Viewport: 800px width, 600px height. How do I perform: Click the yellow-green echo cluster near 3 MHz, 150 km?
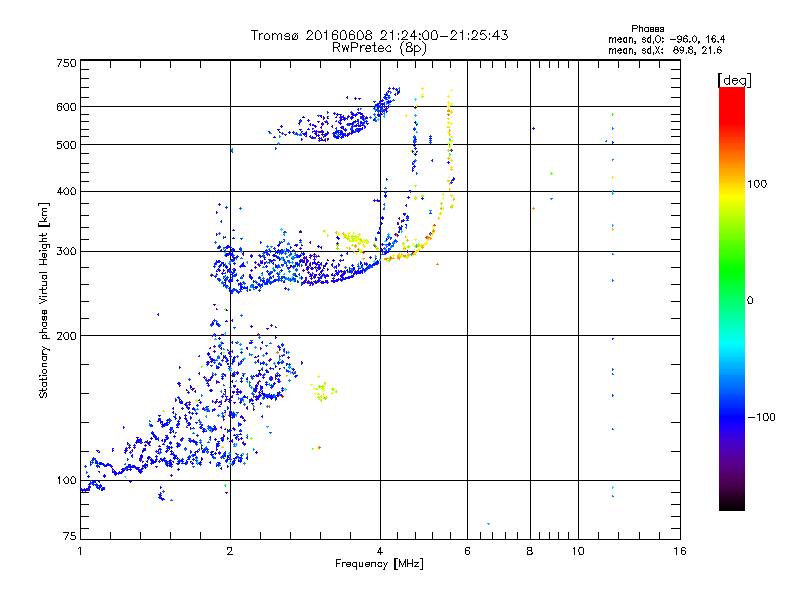pos(323,391)
